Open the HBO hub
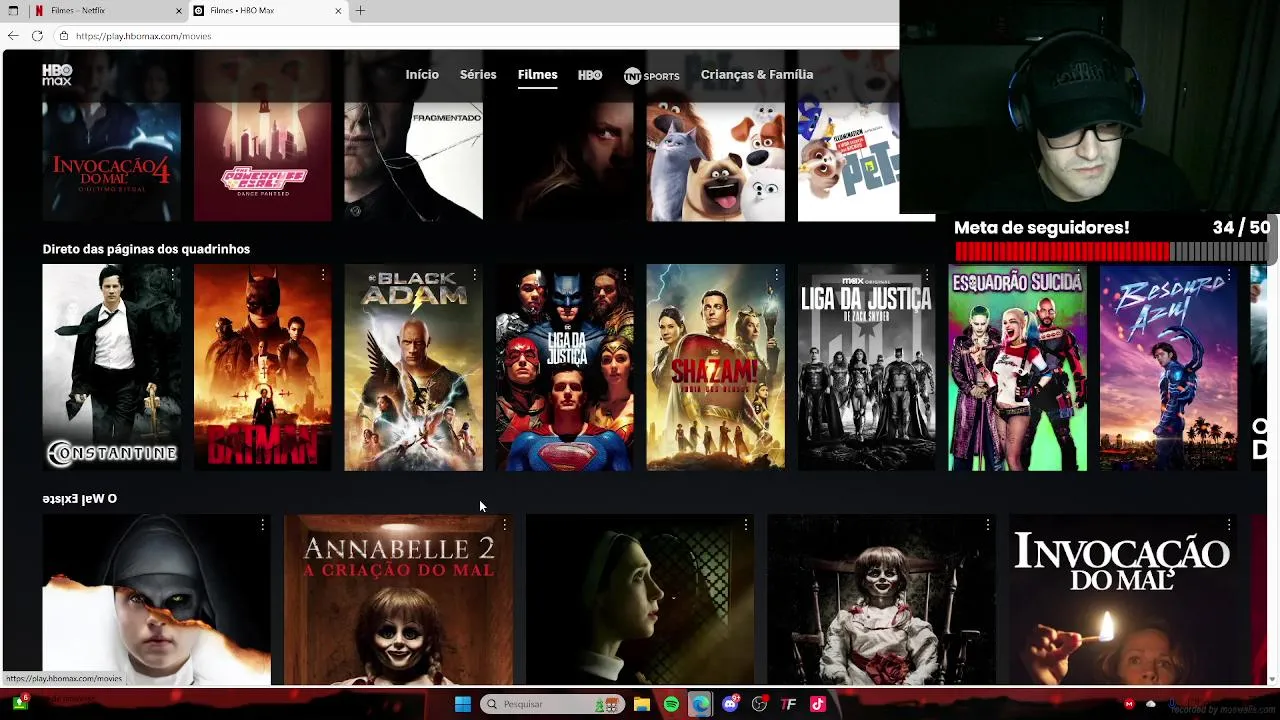The width and height of the screenshot is (1280, 720). [x=590, y=75]
